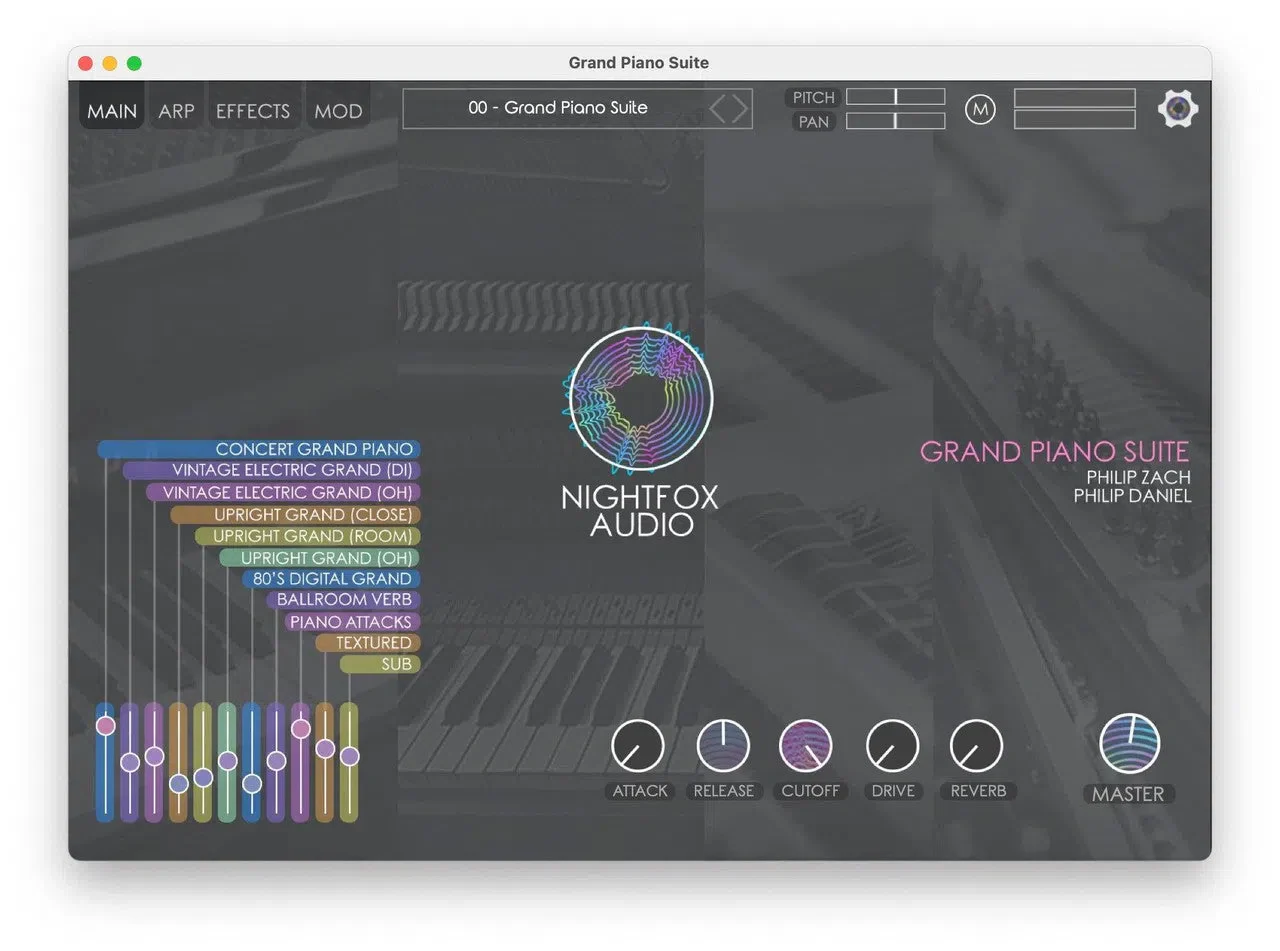Open the settings gear icon
Viewport: 1280px width, 951px height.
[1178, 109]
